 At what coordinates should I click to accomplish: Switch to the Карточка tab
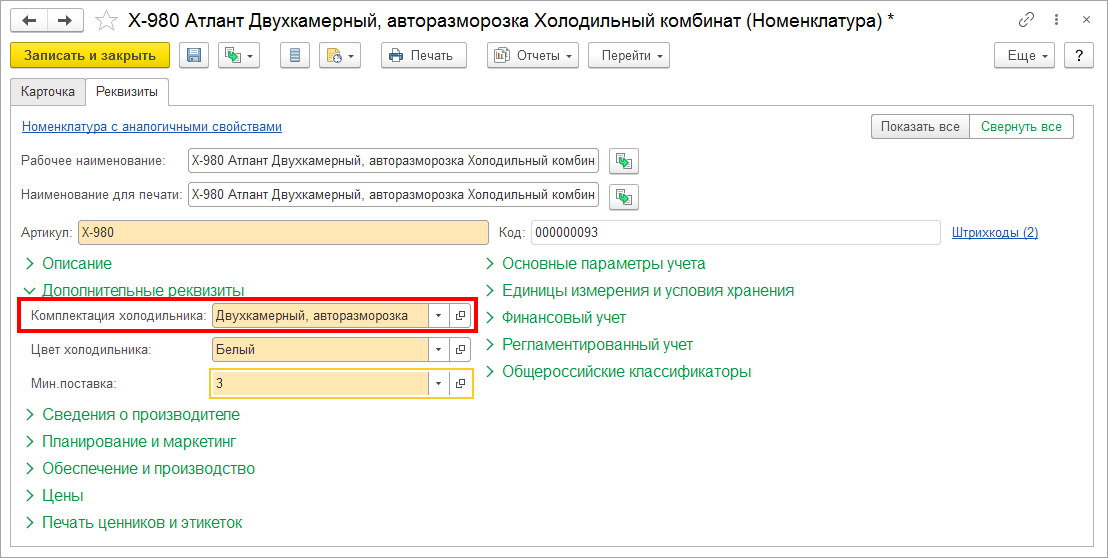48,92
